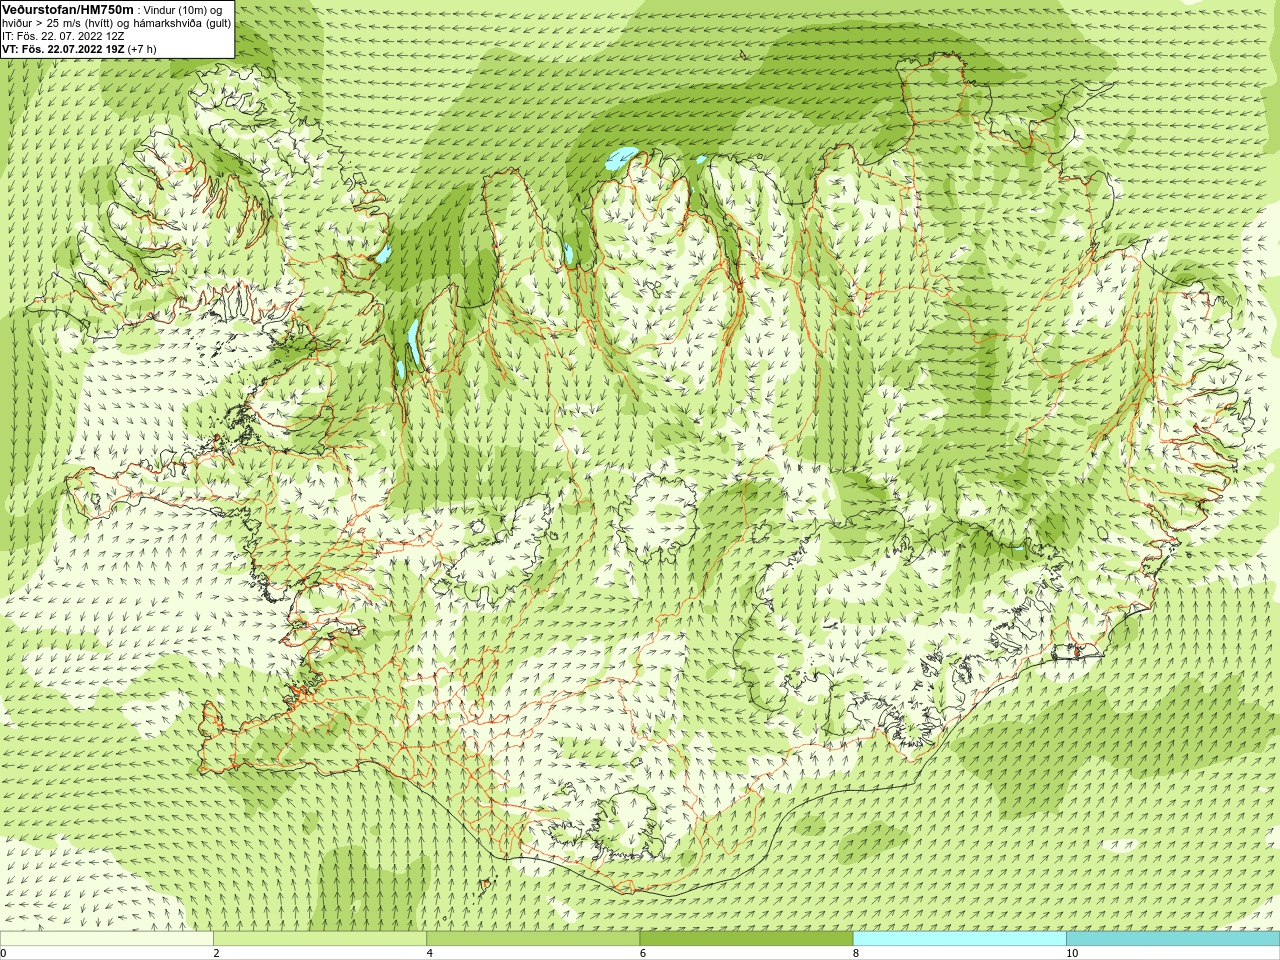Viewport: 1280px width, 960px height.
Task: Click the 'Veðurstofan/HM750m' title text
Action: point(68,9)
